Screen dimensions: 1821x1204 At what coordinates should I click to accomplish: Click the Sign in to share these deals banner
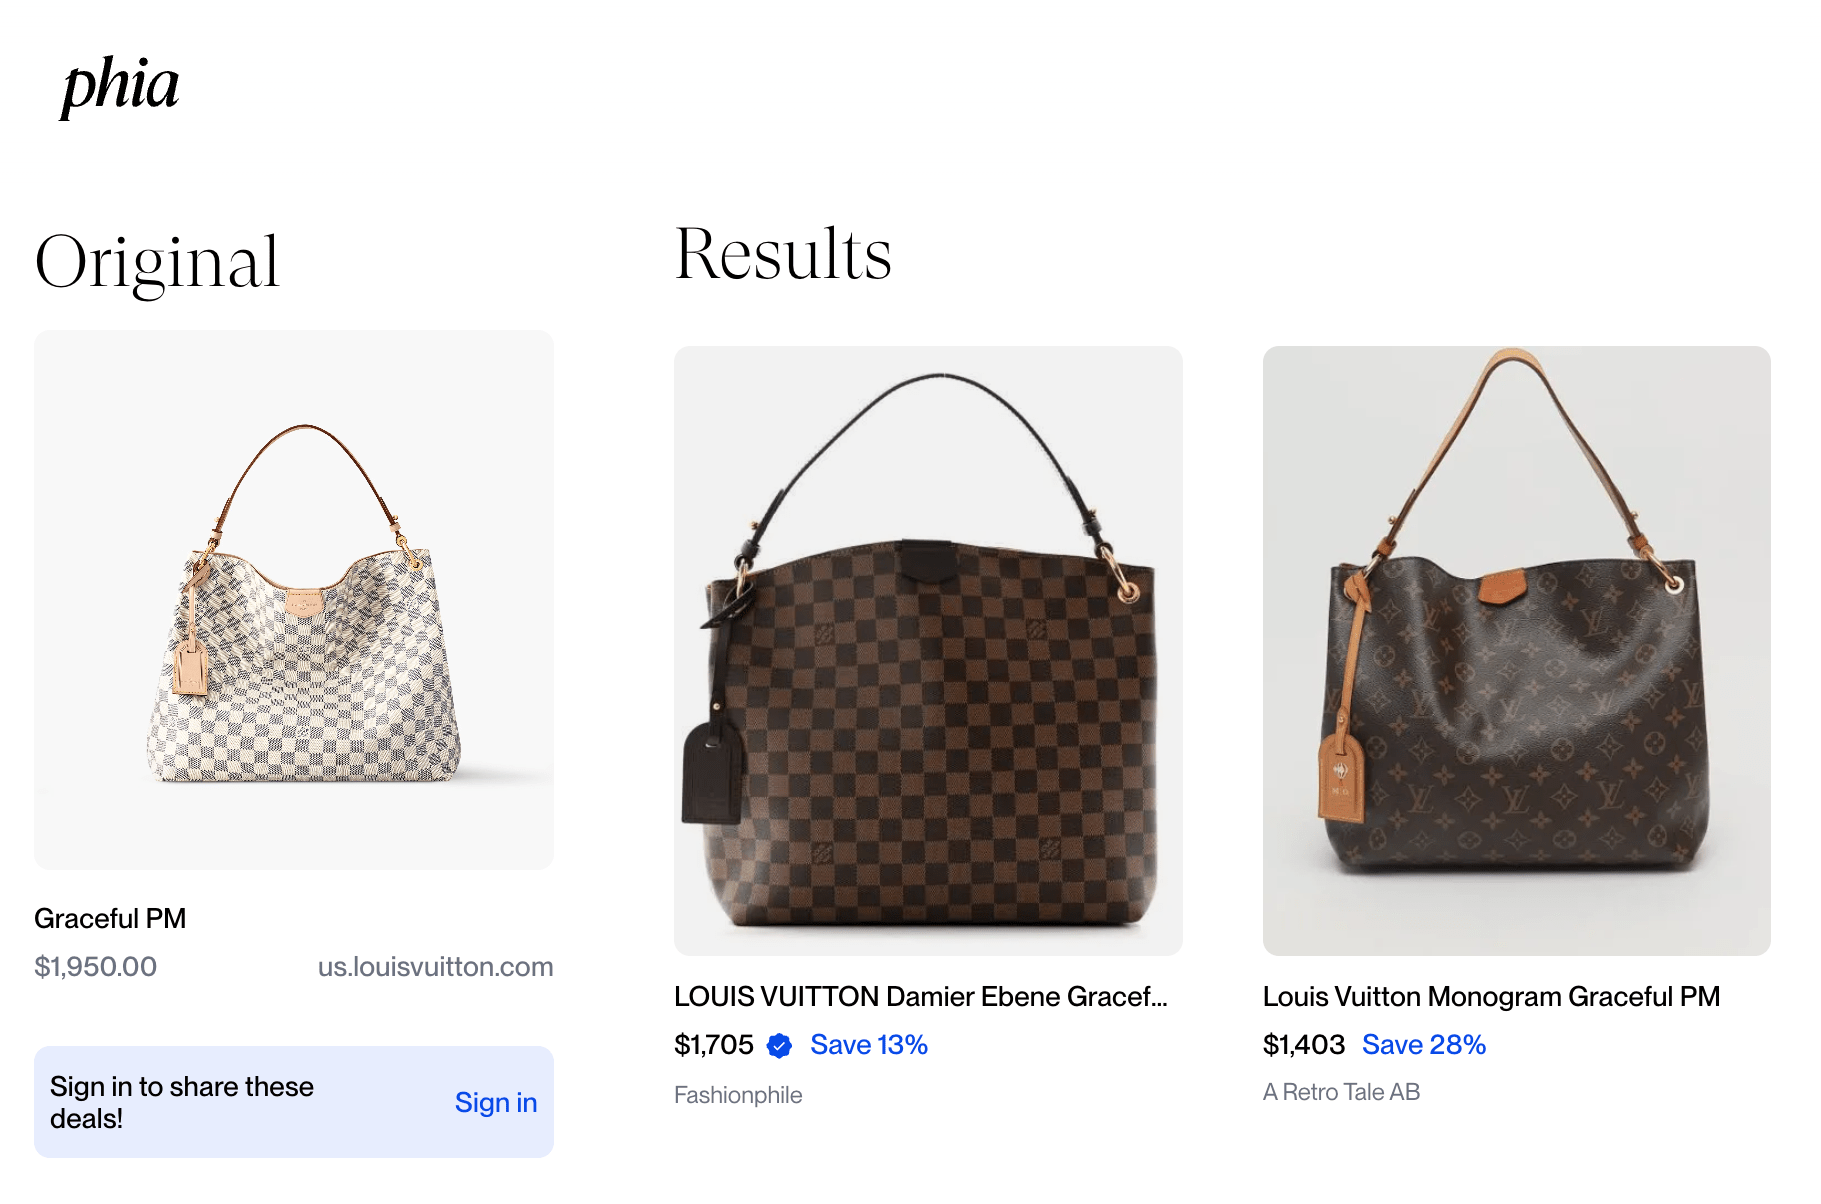[x=294, y=1102]
